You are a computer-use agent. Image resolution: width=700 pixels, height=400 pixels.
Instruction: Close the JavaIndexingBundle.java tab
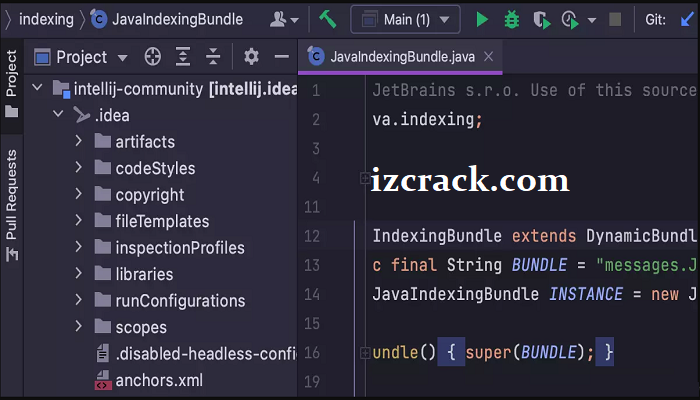tap(489, 57)
